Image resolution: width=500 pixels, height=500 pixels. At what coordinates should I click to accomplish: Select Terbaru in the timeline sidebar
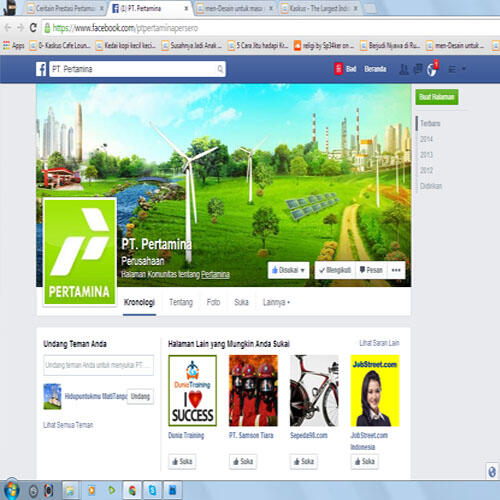pos(430,124)
